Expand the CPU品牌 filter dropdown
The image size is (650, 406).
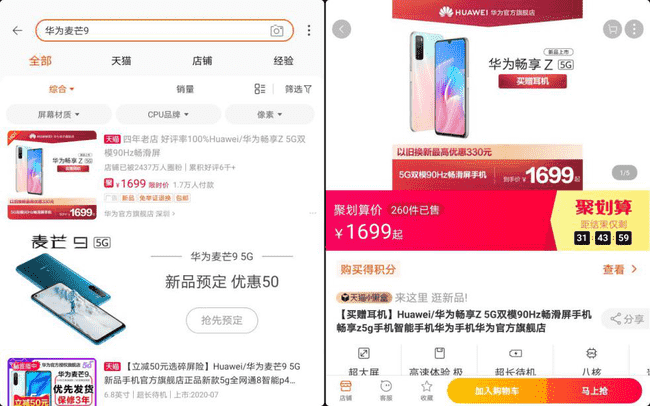[x=168, y=114]
